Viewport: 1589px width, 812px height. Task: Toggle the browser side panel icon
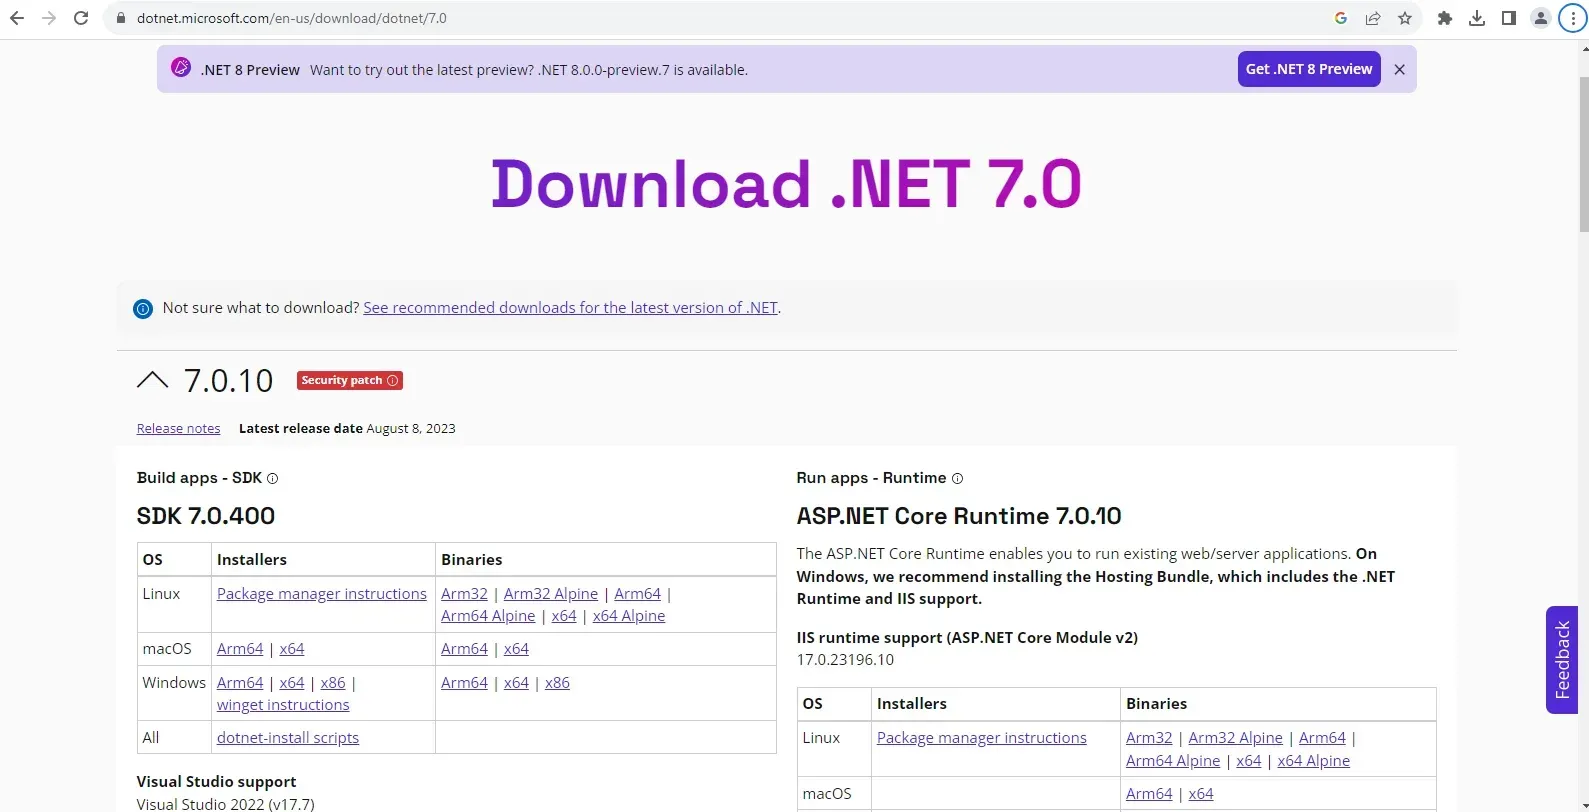tap(1509, 18)
